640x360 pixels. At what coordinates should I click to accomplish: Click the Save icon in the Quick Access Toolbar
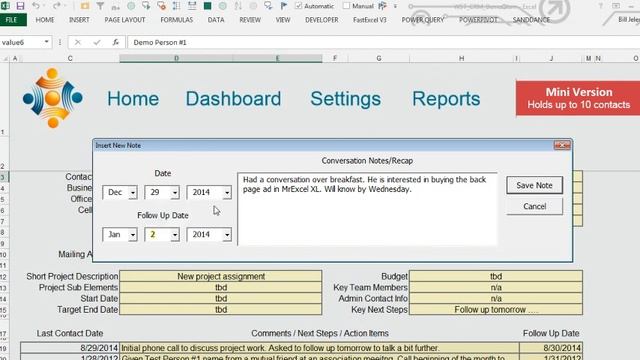pyautogui.click(x=20, y=6)
